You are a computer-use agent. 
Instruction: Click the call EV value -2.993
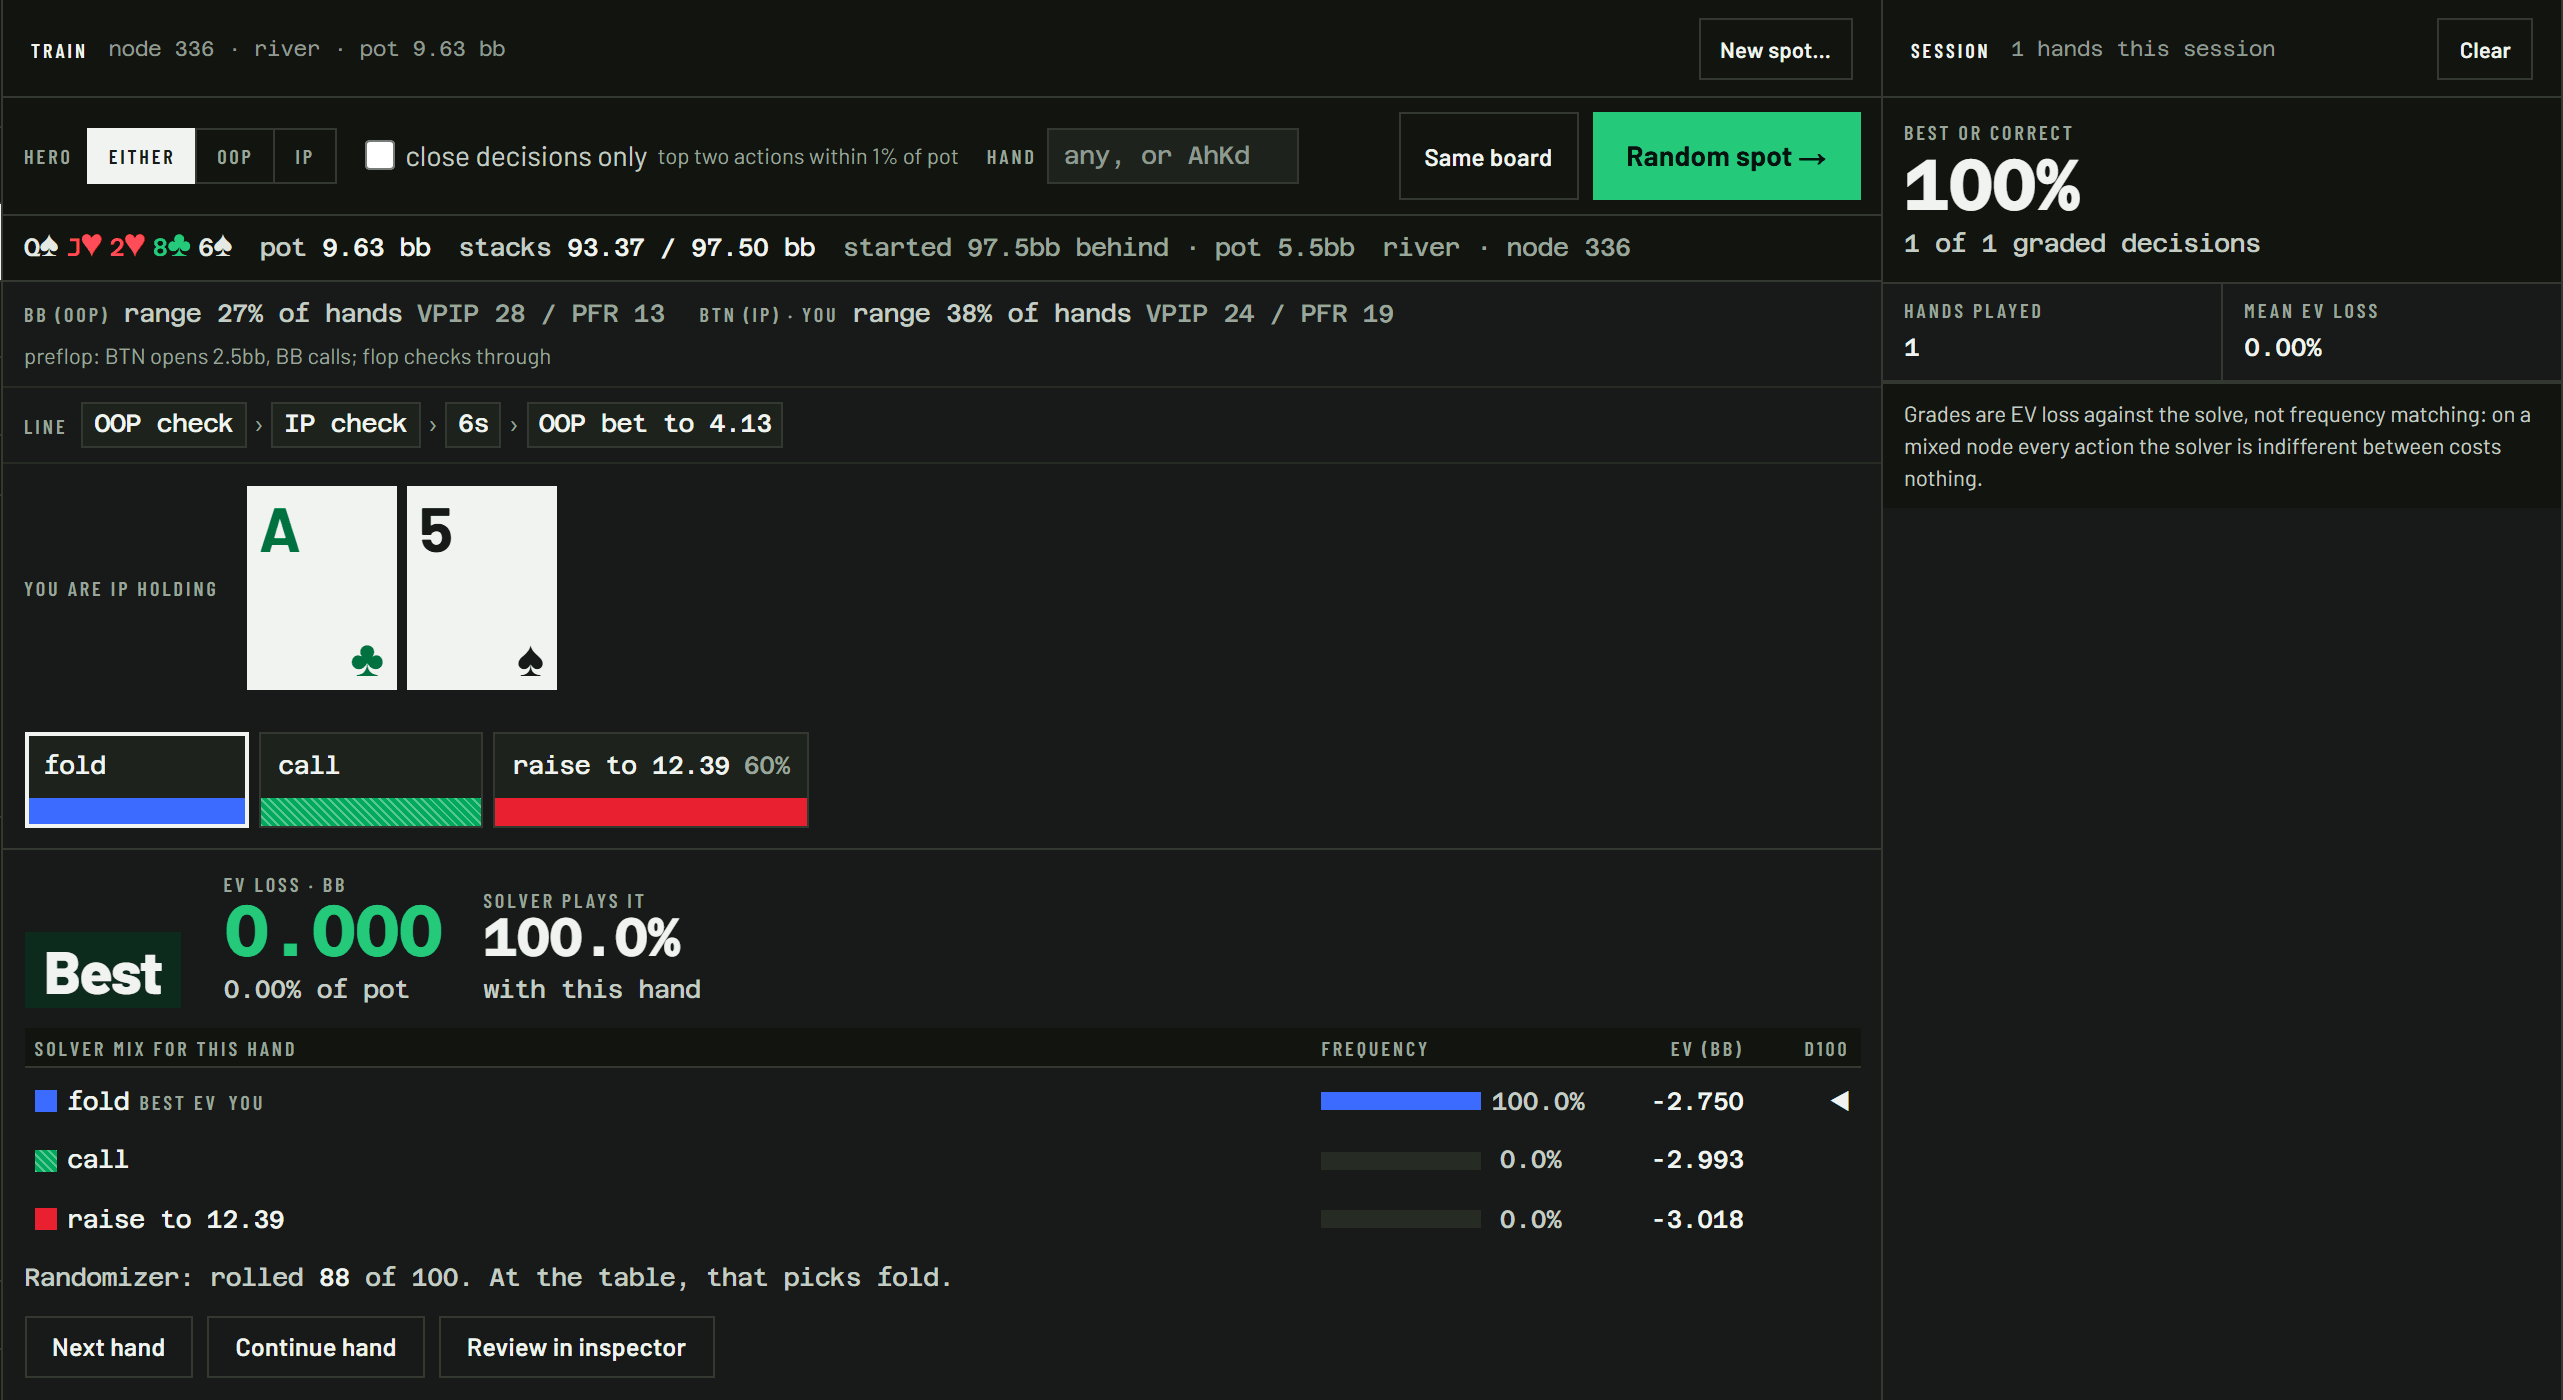coord(1697,1160)
